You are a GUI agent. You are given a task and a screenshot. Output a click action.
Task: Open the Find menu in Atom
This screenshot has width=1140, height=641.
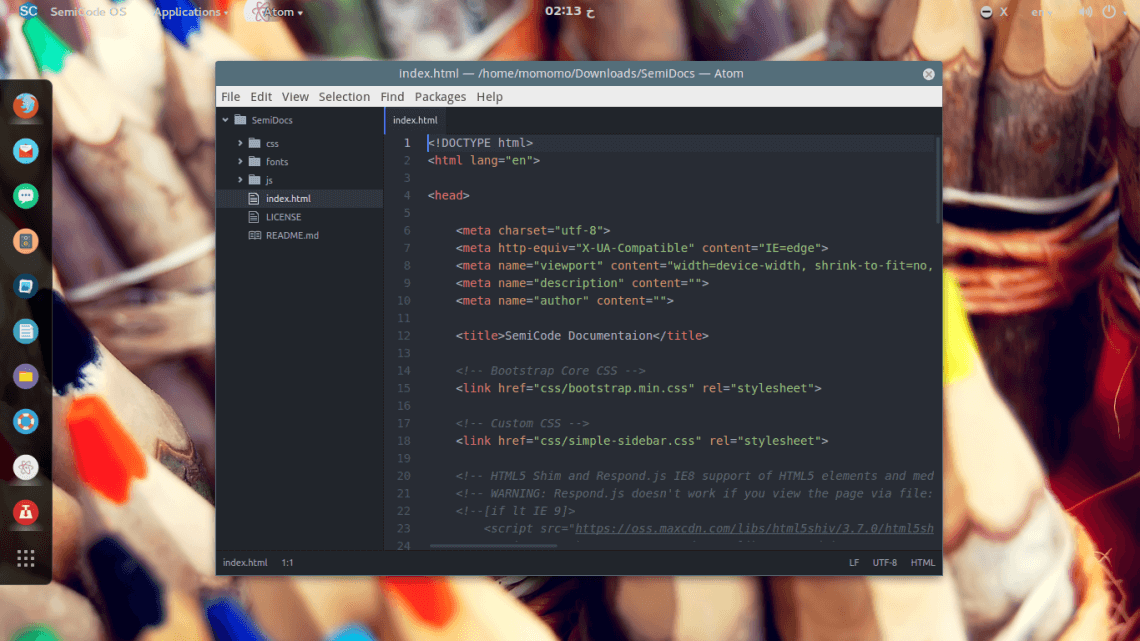(392, 96)
